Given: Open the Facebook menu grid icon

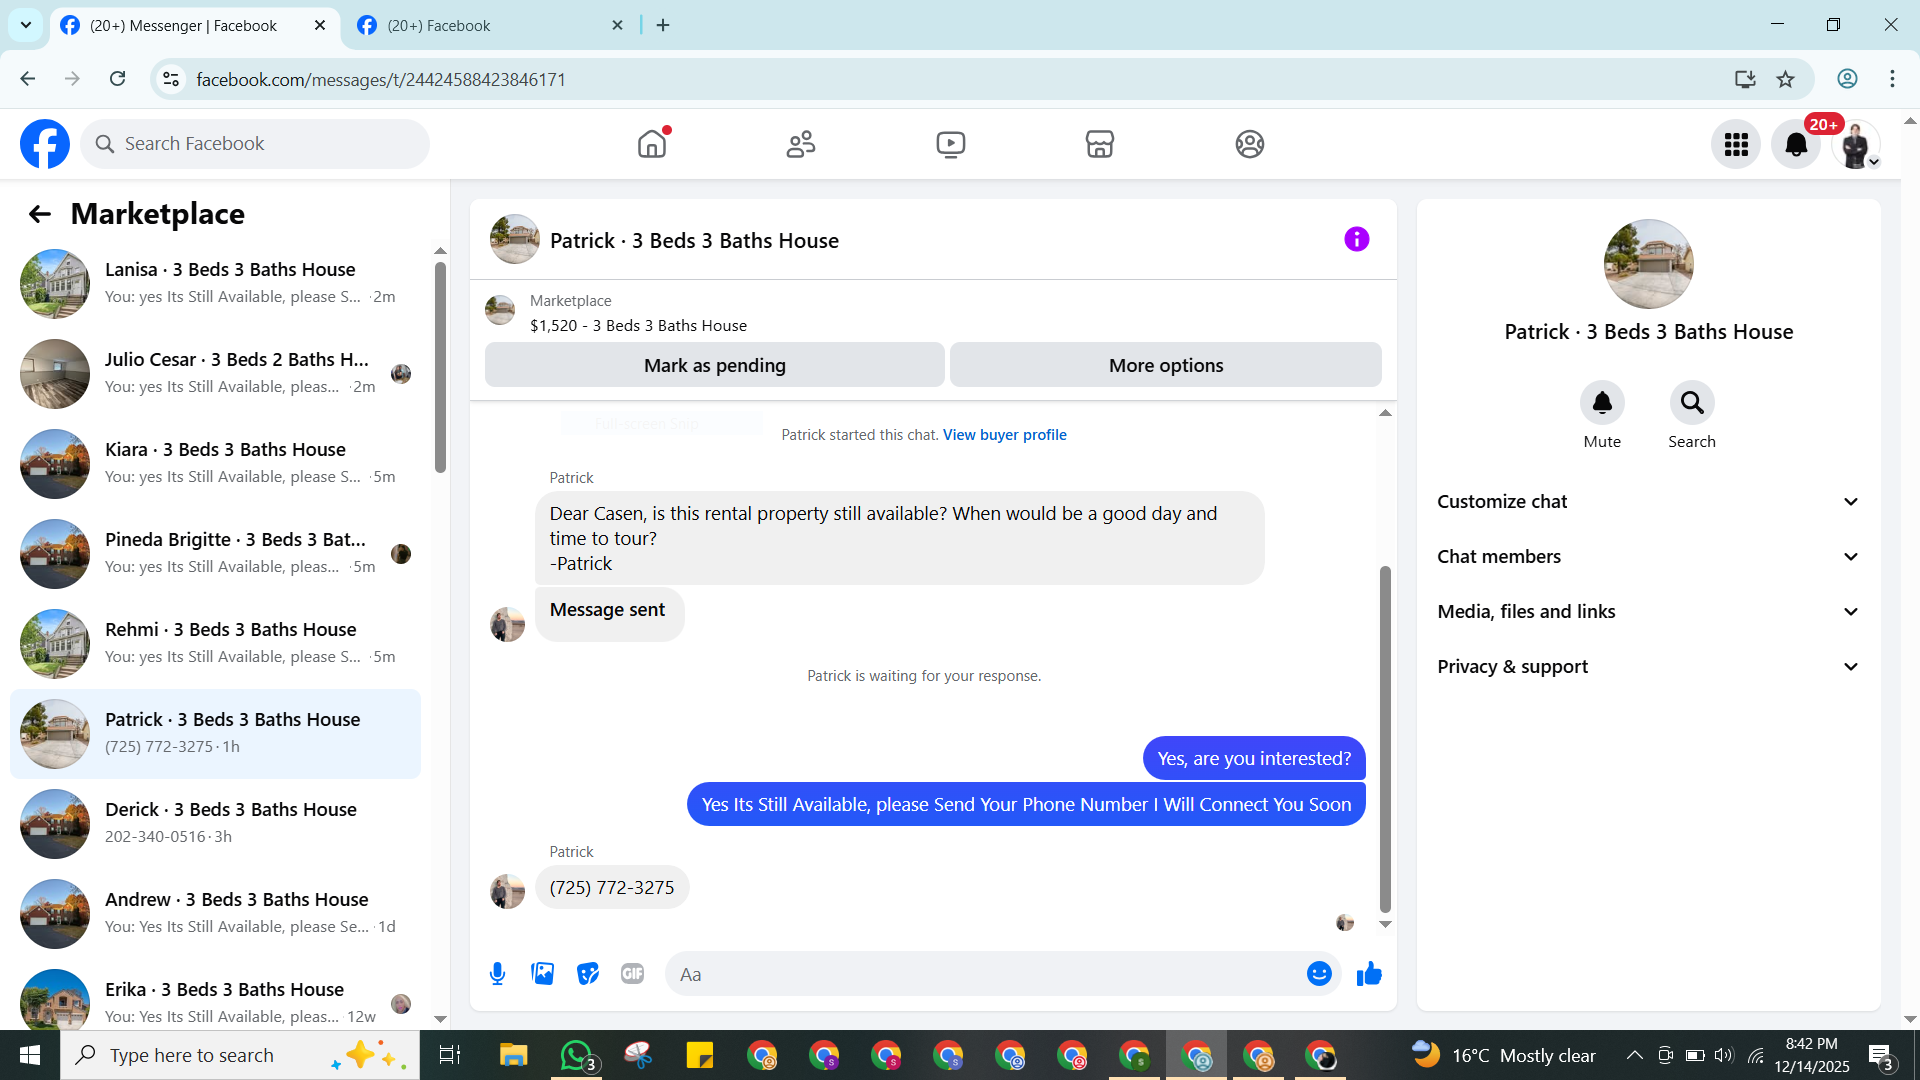Looking at the screenshot, I should (1736, 145).
